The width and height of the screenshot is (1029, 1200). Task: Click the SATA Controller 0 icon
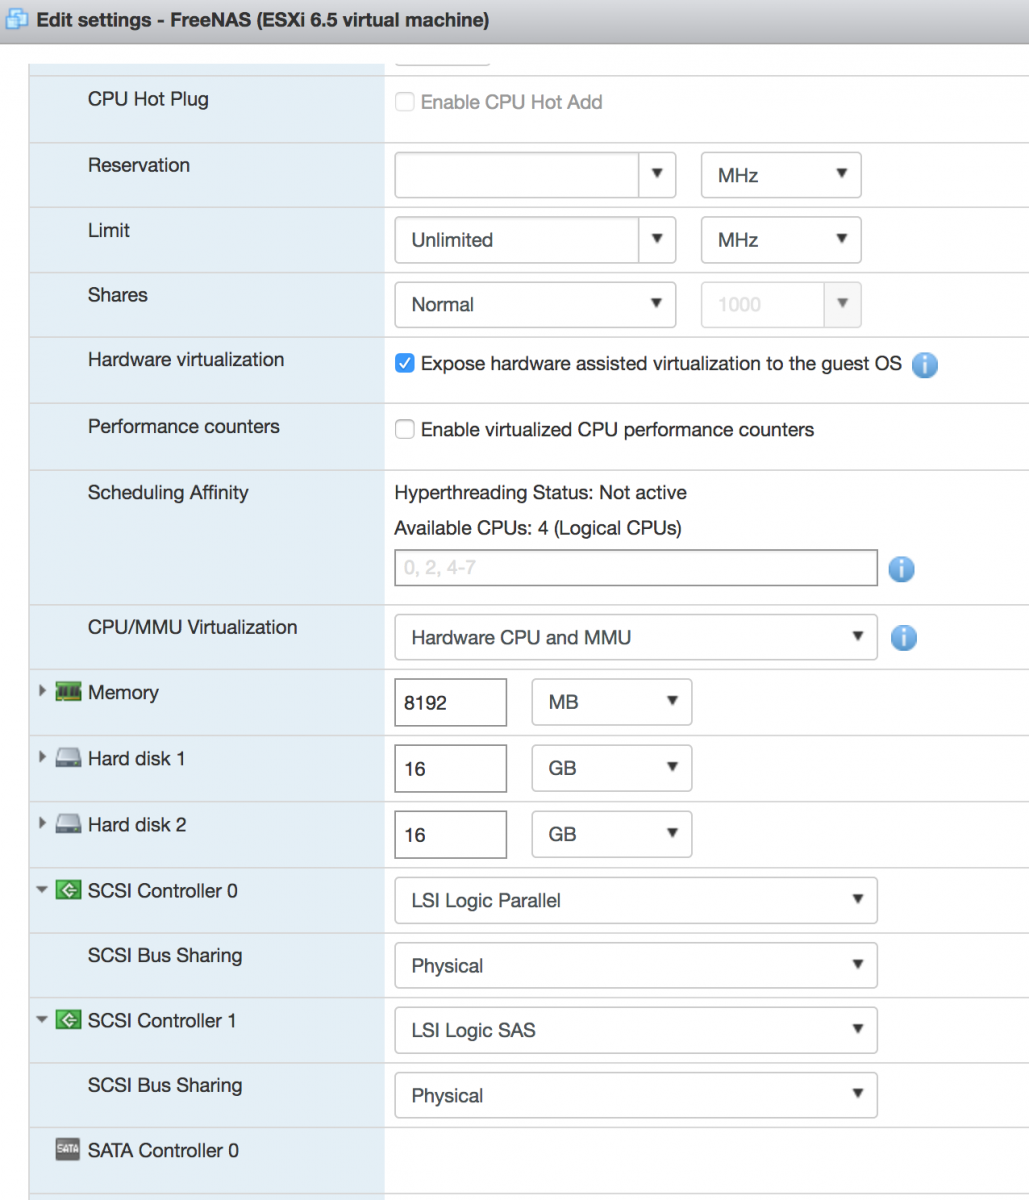point(68,1150)
